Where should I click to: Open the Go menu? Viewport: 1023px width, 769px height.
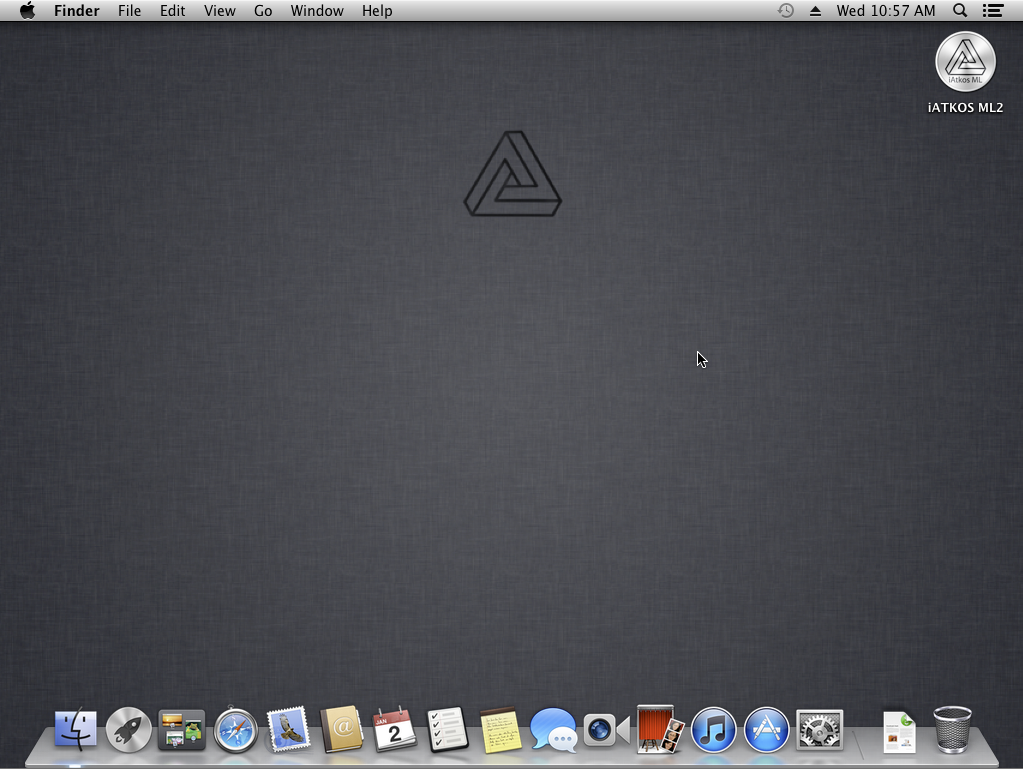click(263, 11)
